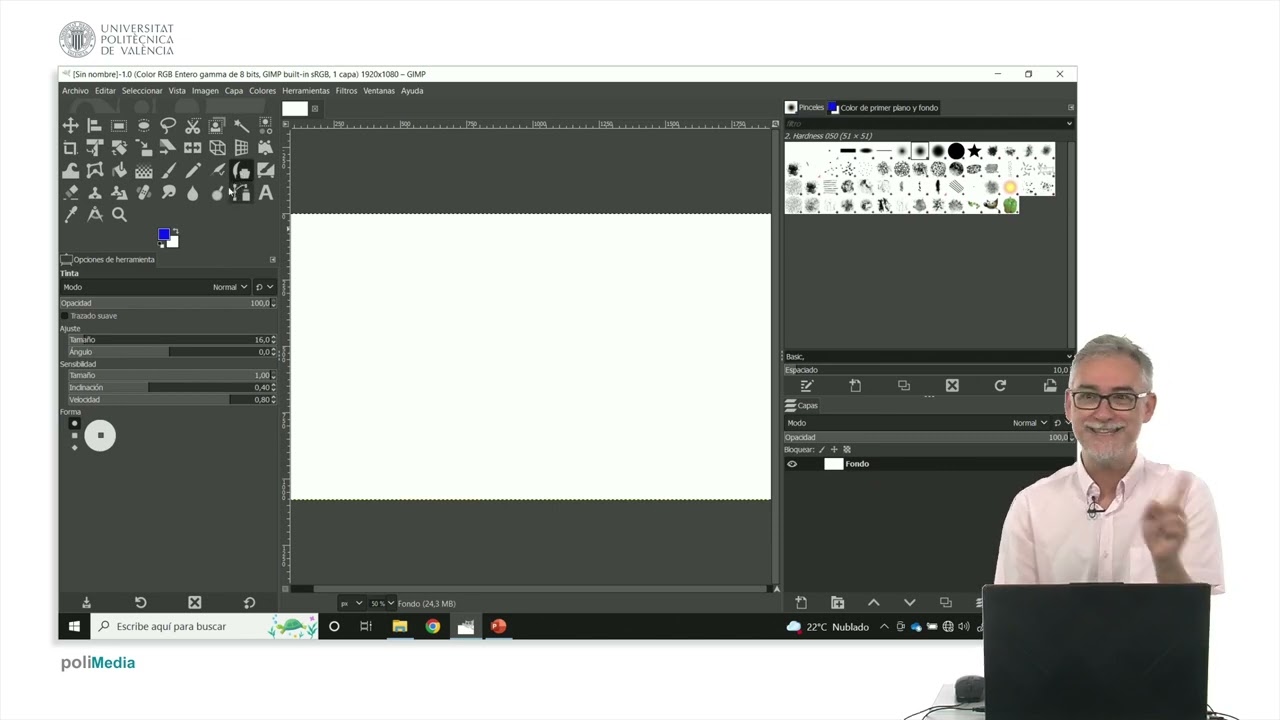
Task: Select the Gradient tool
Action: (x=143, y=170)
